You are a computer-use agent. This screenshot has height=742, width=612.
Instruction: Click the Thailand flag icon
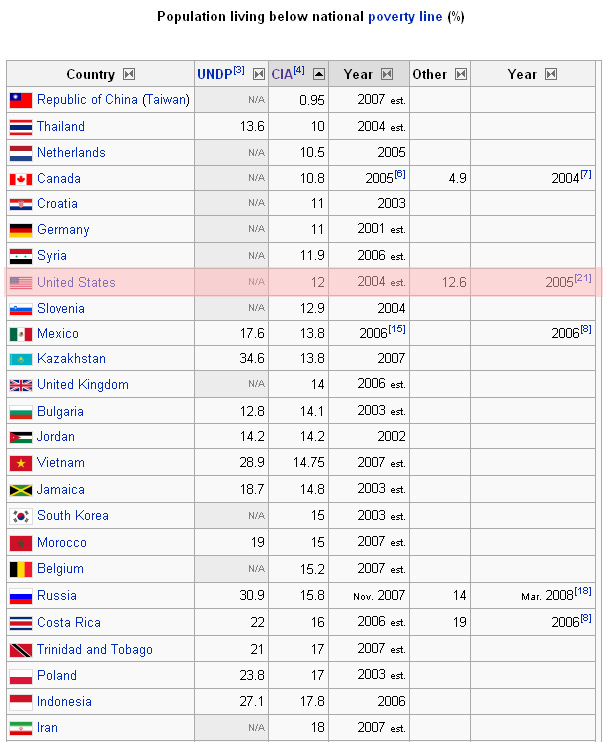pos(21,127)
